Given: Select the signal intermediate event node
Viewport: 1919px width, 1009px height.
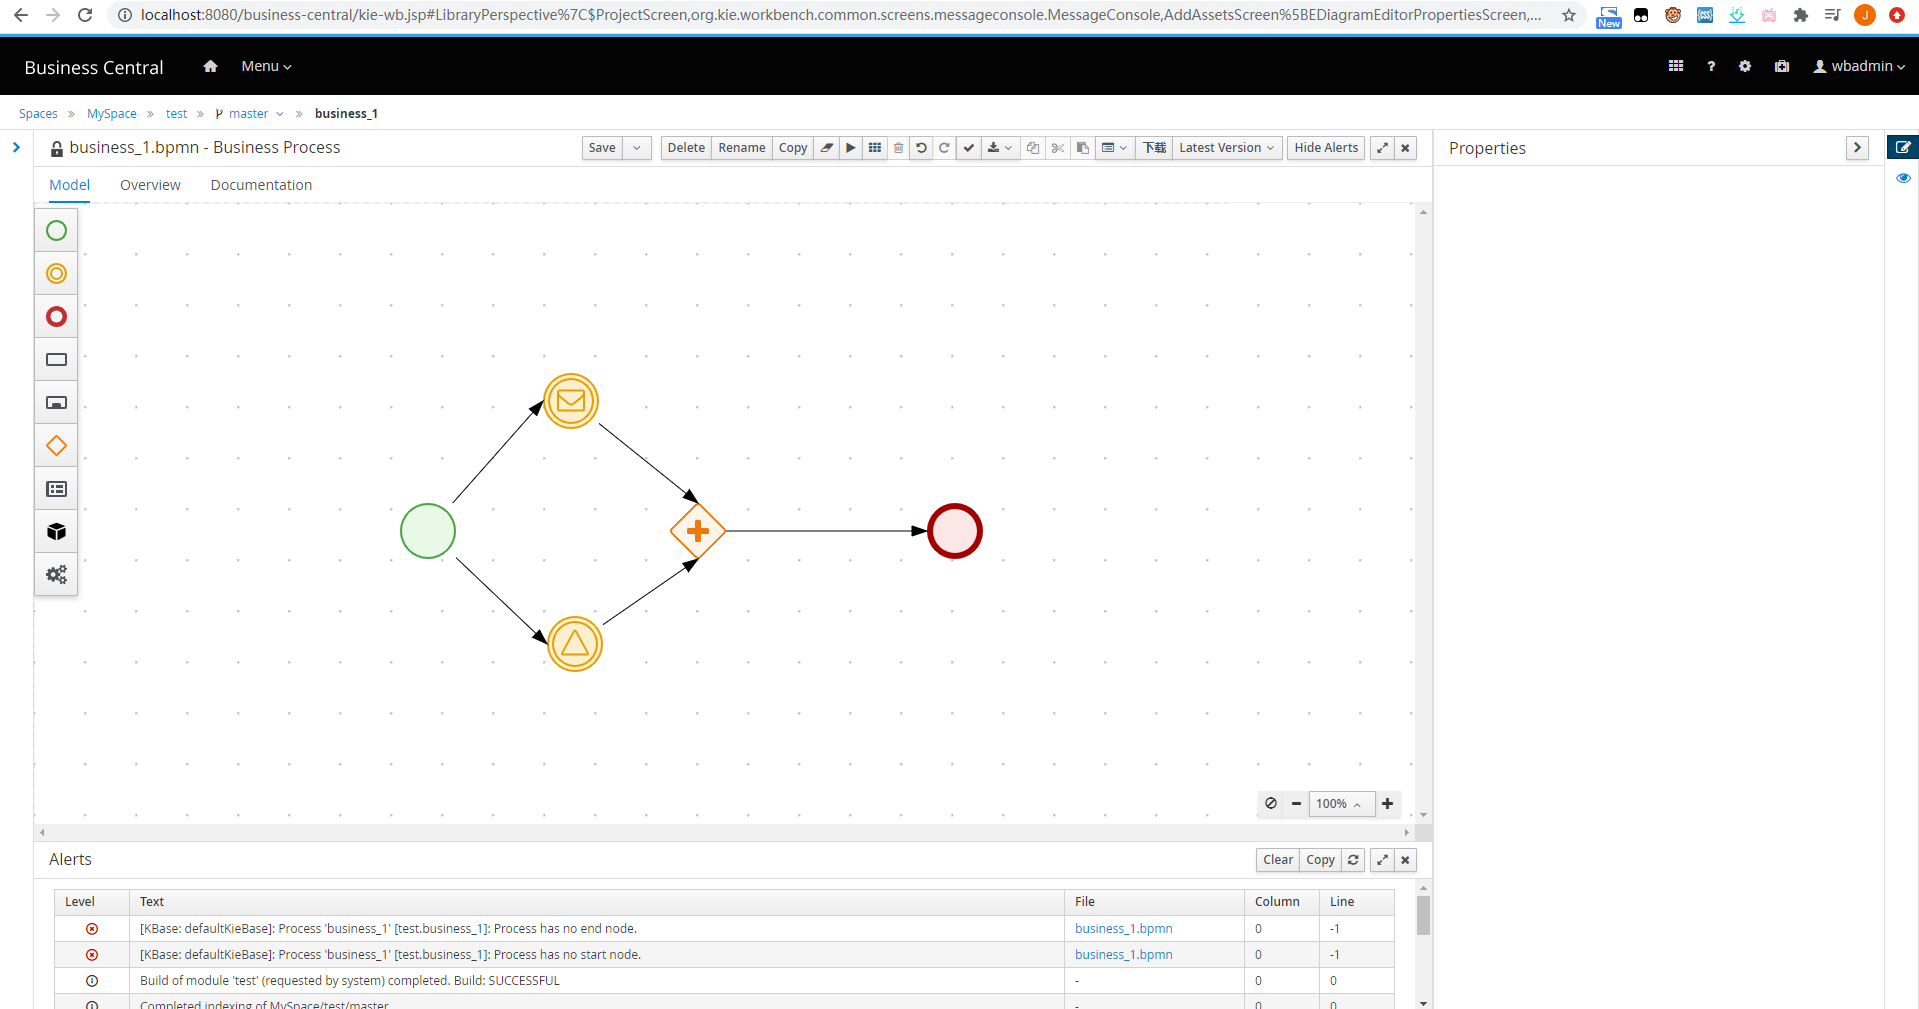Looking at the screenshot, I should pyautogui.click(x=575, y=644).
